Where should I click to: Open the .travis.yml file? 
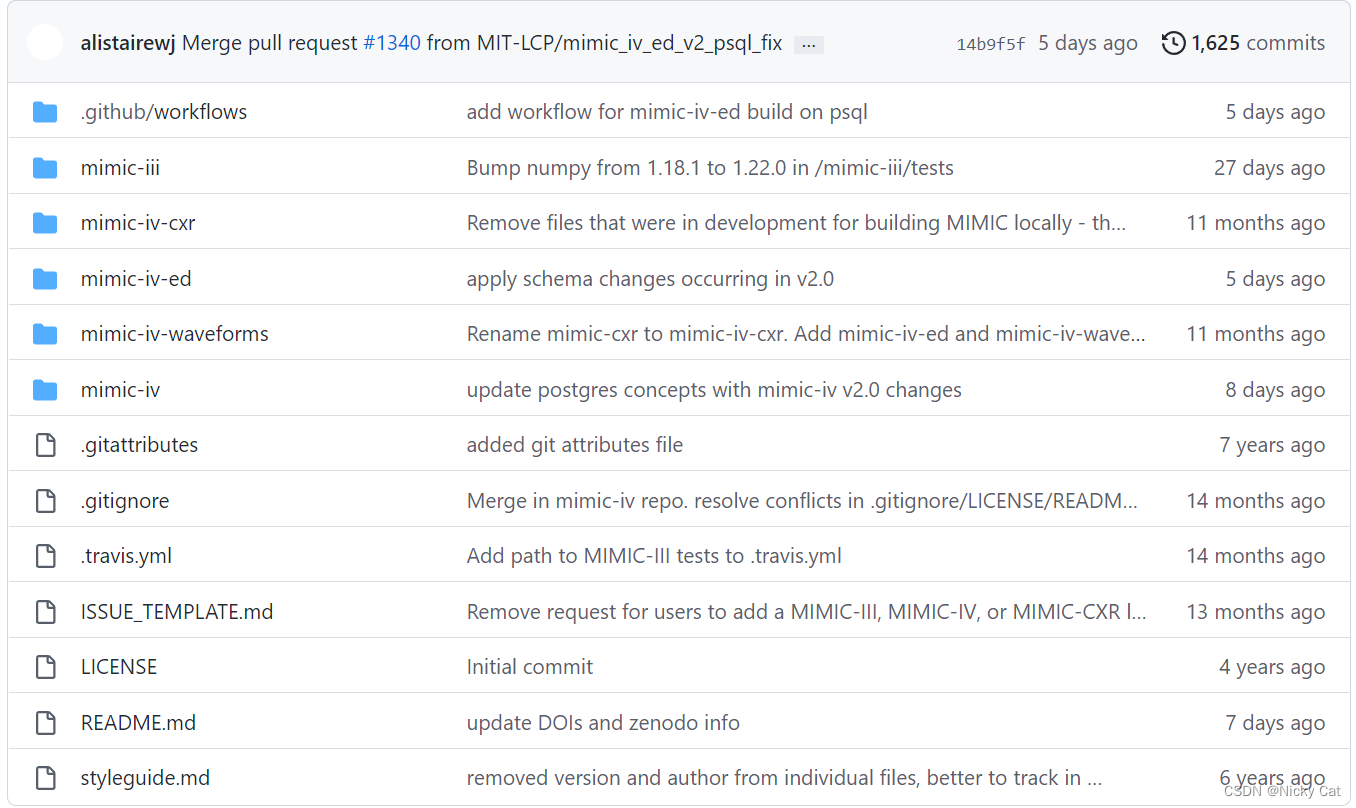click(x=126, y=555)
